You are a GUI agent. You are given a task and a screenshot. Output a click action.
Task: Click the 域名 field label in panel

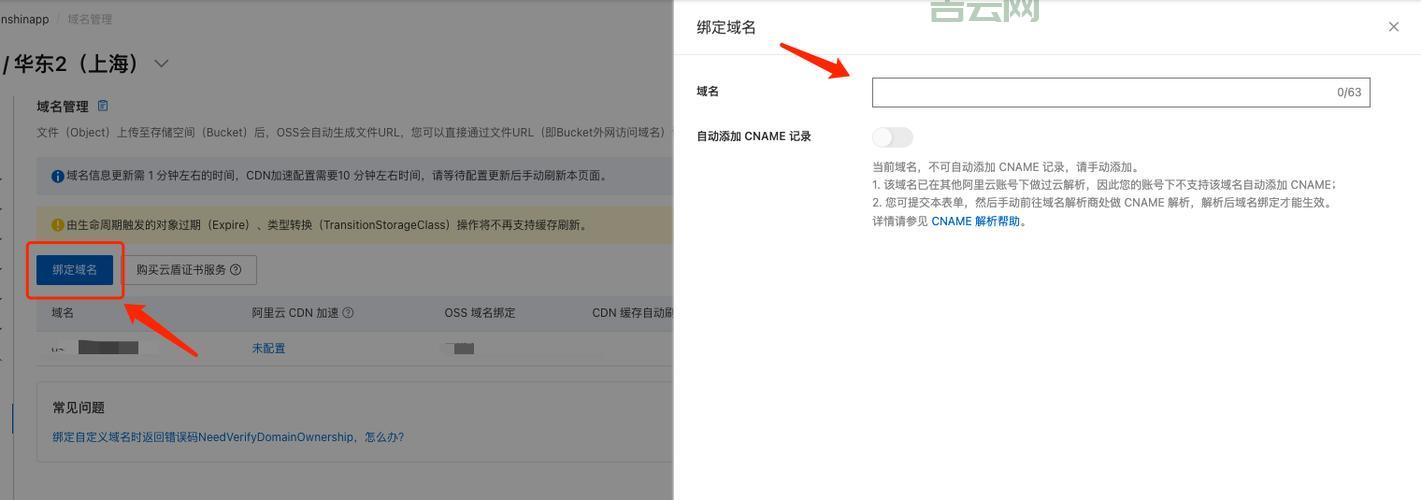coord(708,91)
